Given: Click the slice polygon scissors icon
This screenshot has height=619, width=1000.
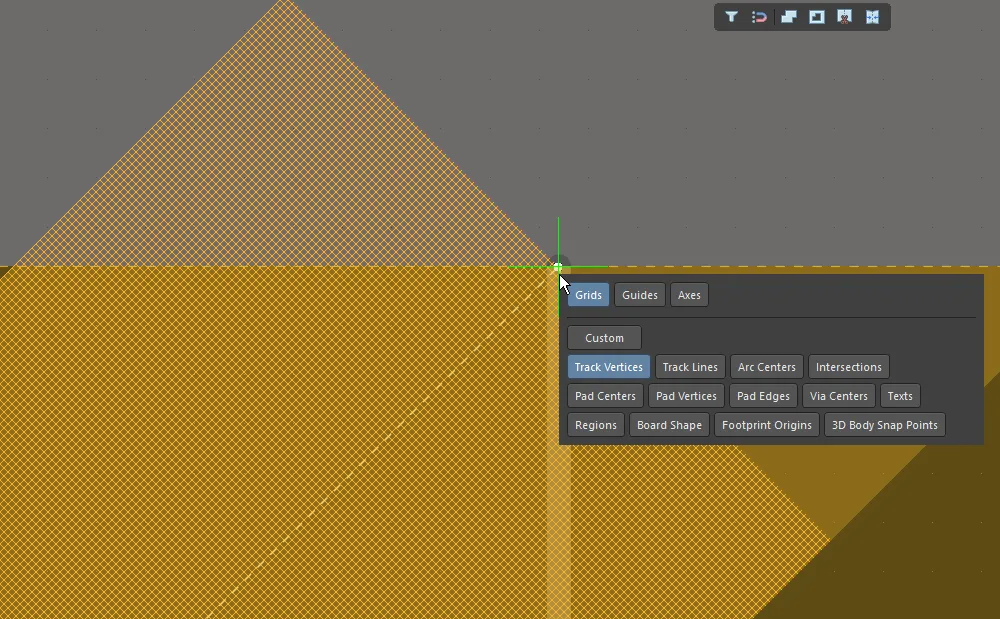Looking at the screenshot, I should pyautogui.click(x=844, y=17).
